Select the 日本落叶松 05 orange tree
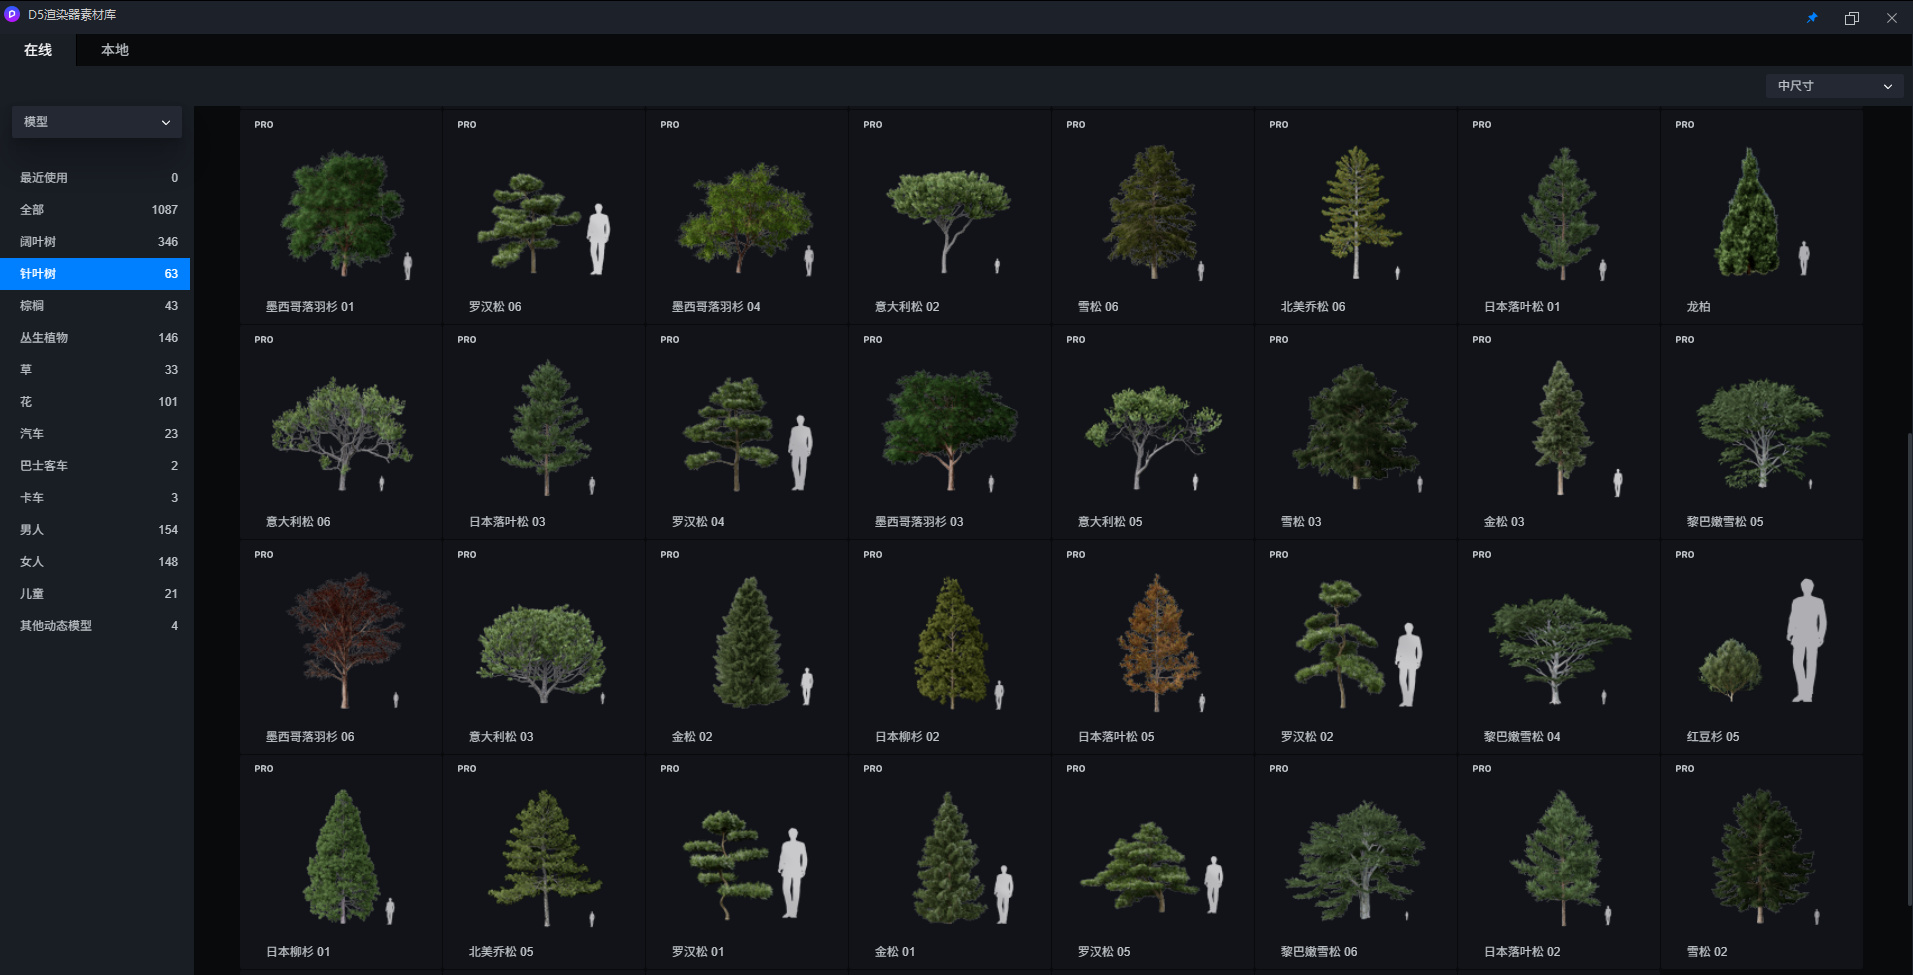1913x975 pixels. (1153, 646)
